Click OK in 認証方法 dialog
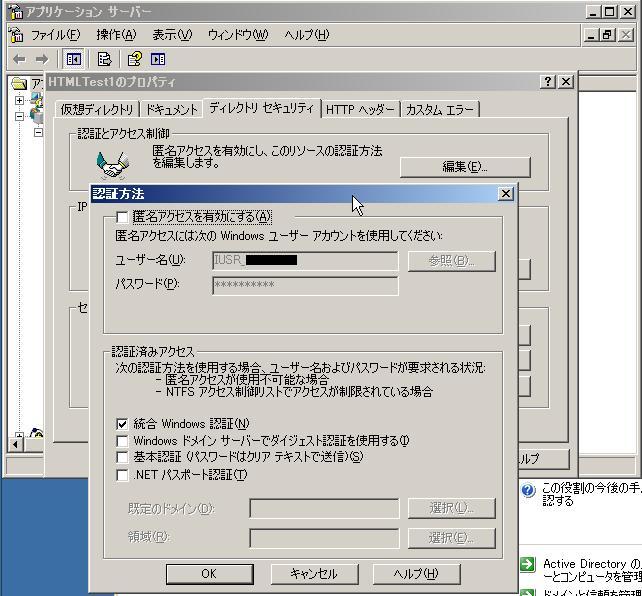642x596 pixels. [209, 574]
